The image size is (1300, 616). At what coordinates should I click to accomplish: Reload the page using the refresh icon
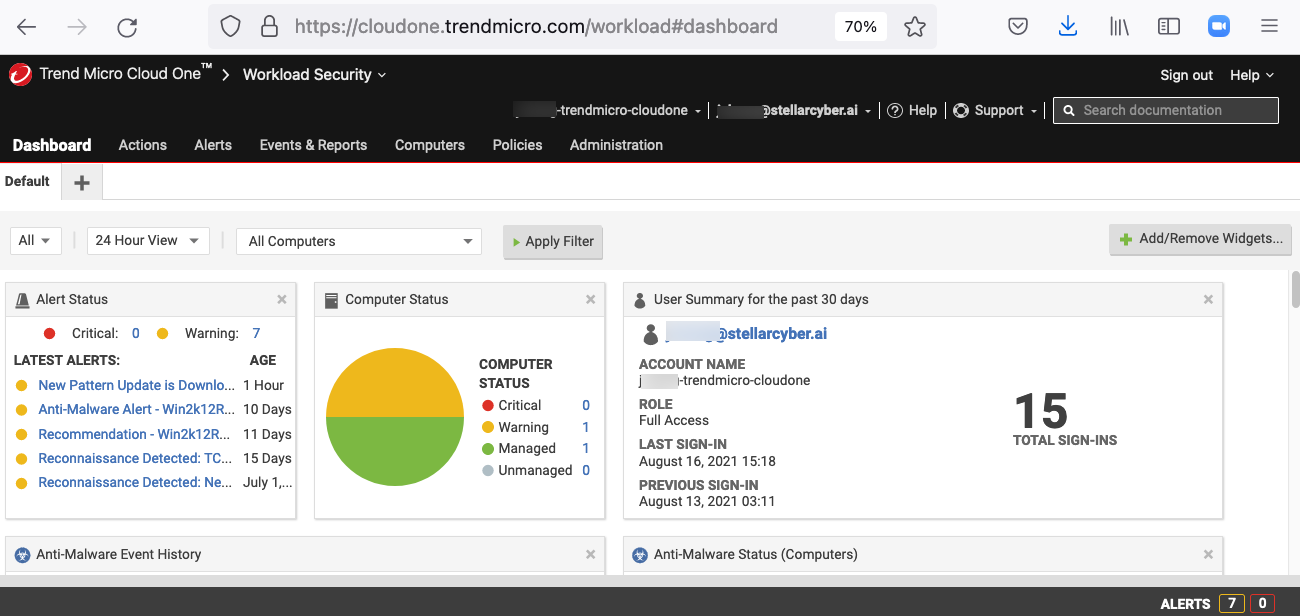[127, 27]
